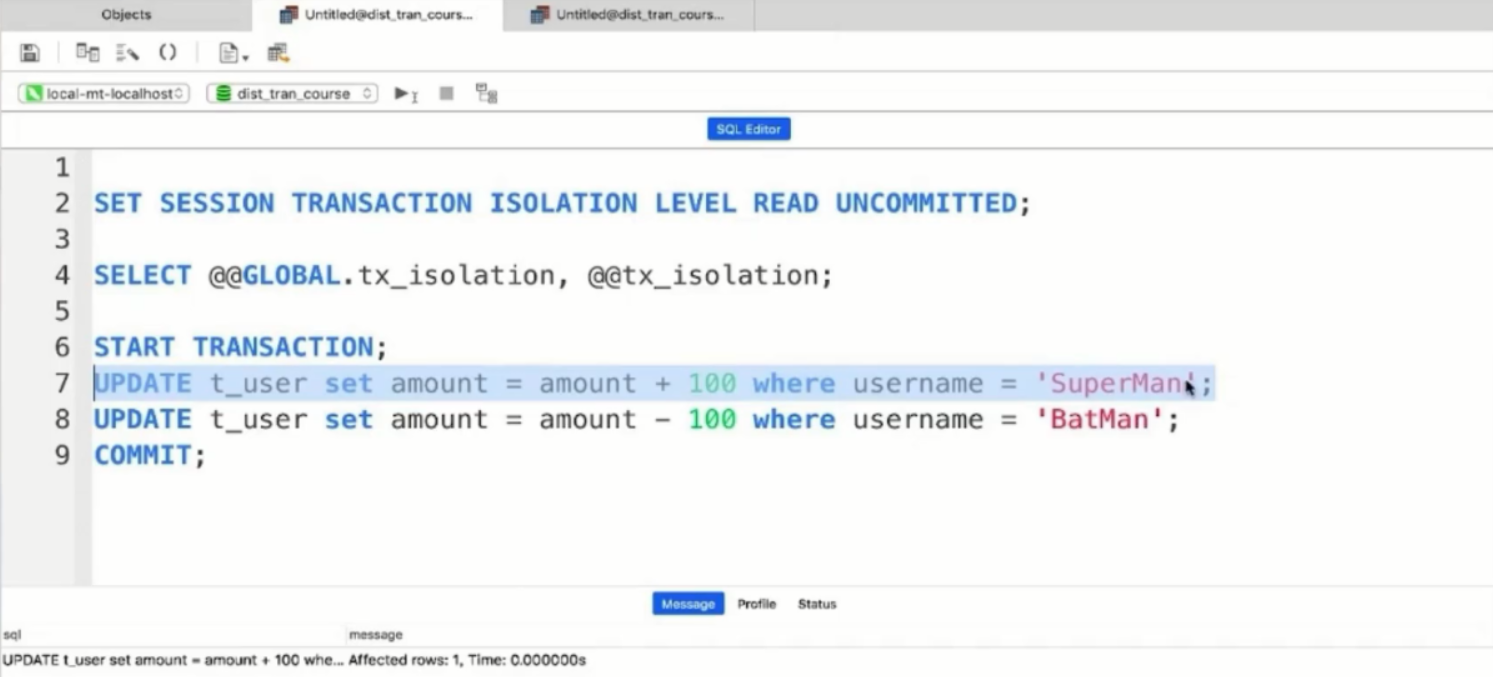This screenshot has height=677, width=1493.
Task: Select the second Untitled@dist_tran_course tab
Action: [628, 15]
